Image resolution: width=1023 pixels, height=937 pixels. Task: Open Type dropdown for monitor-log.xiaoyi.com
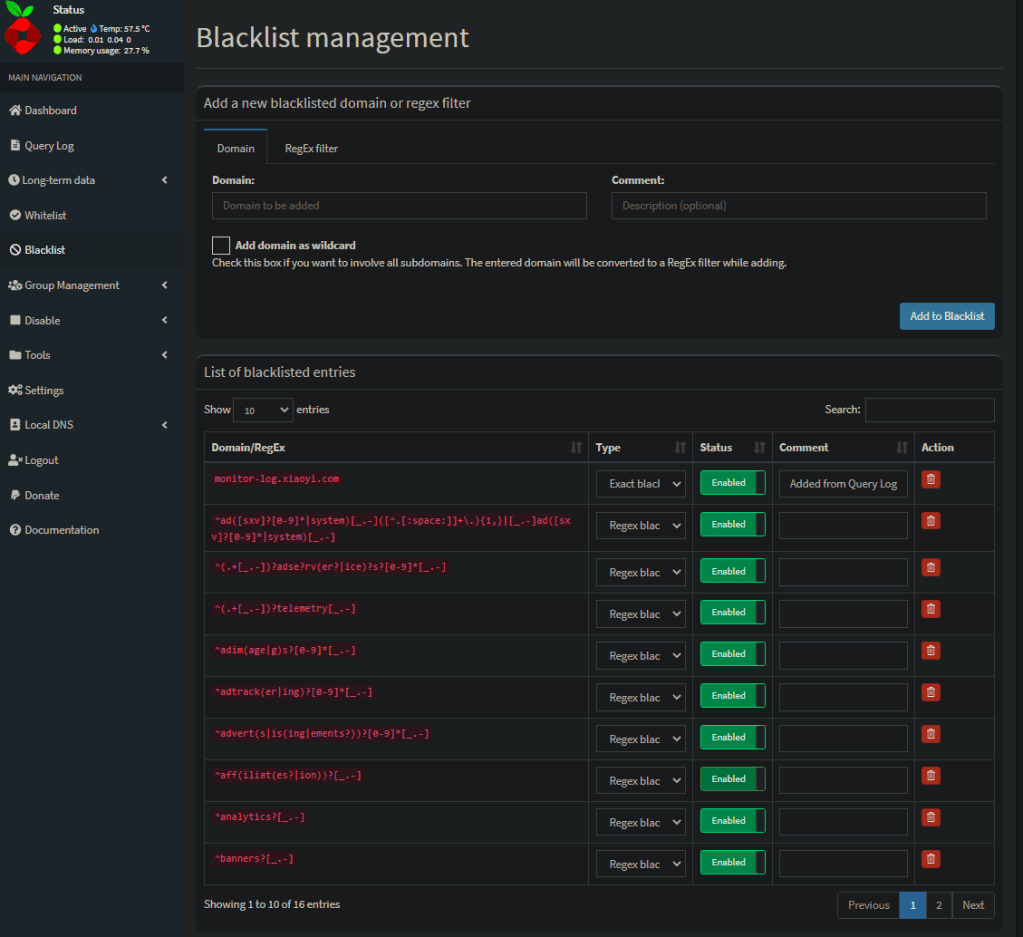click(x=640, y=484)
